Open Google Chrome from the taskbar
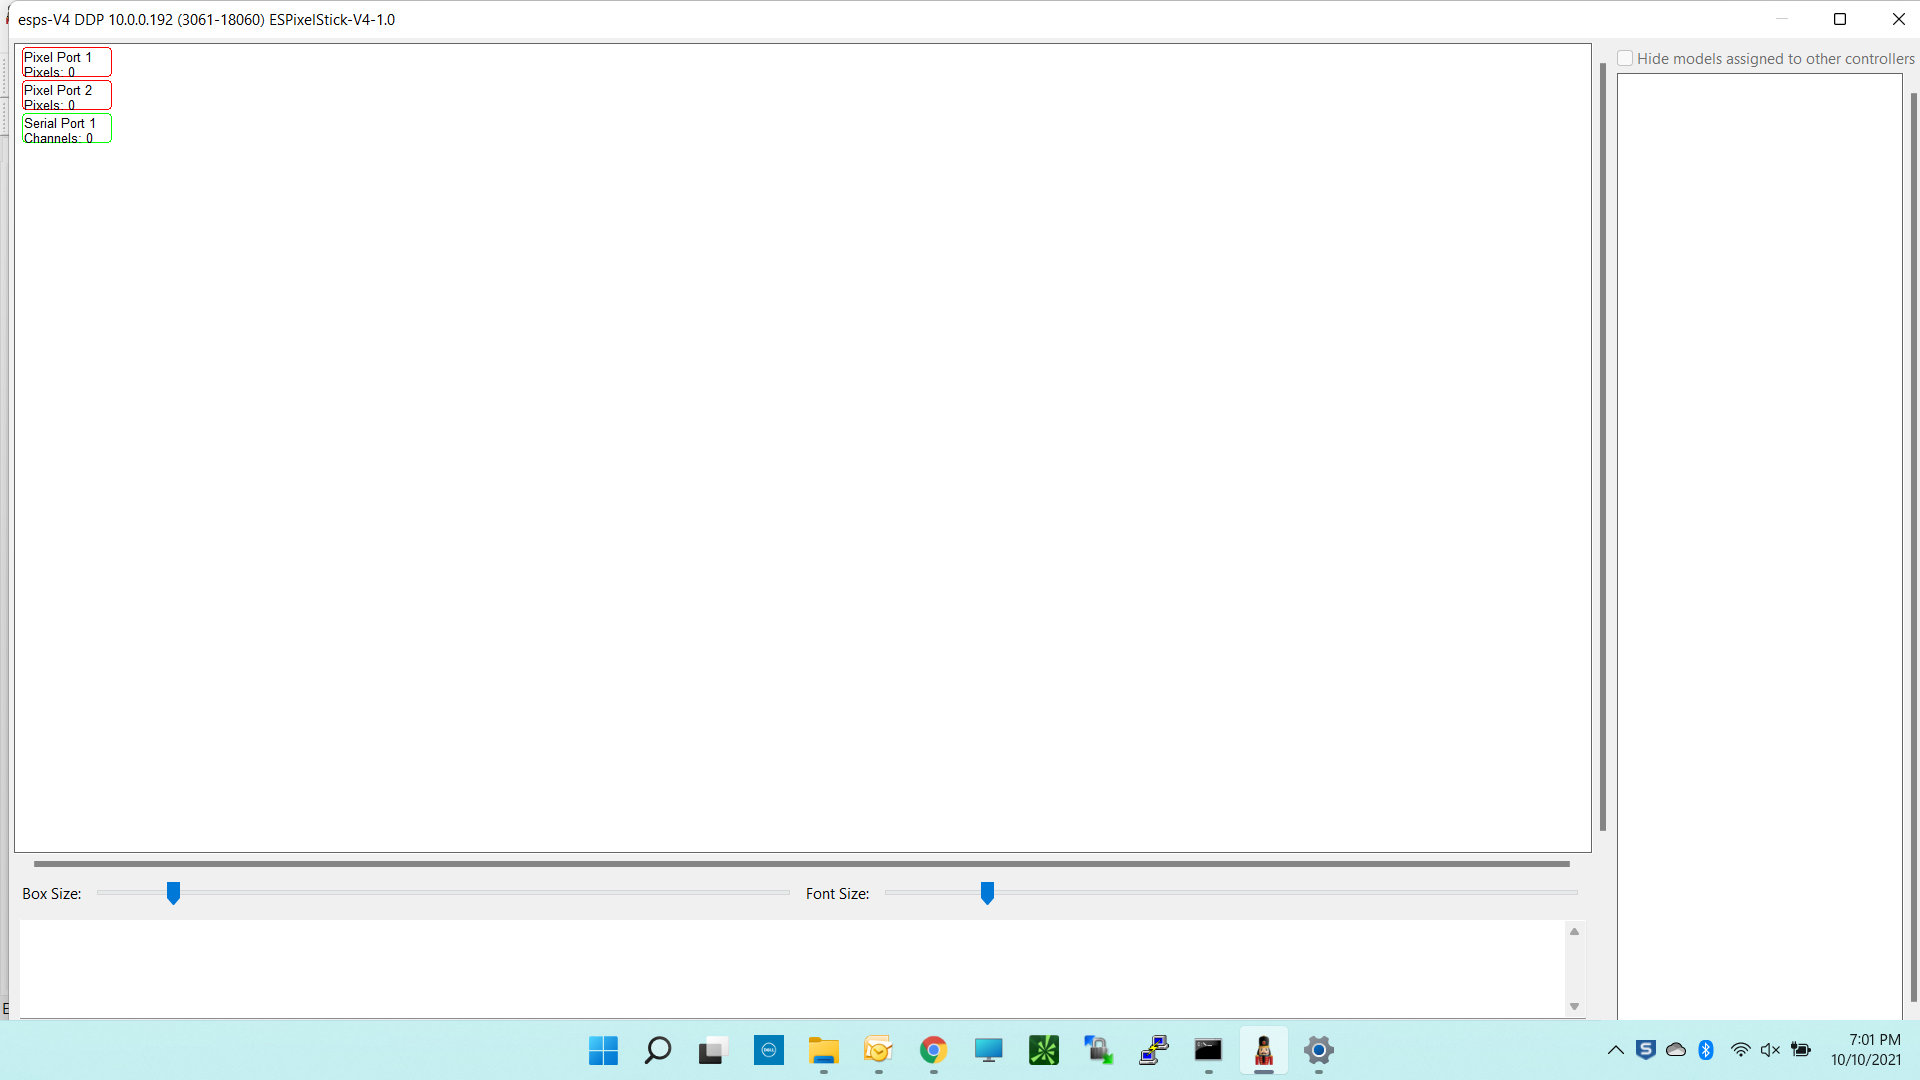Screen dimensions: 1920x1080 933,1050
